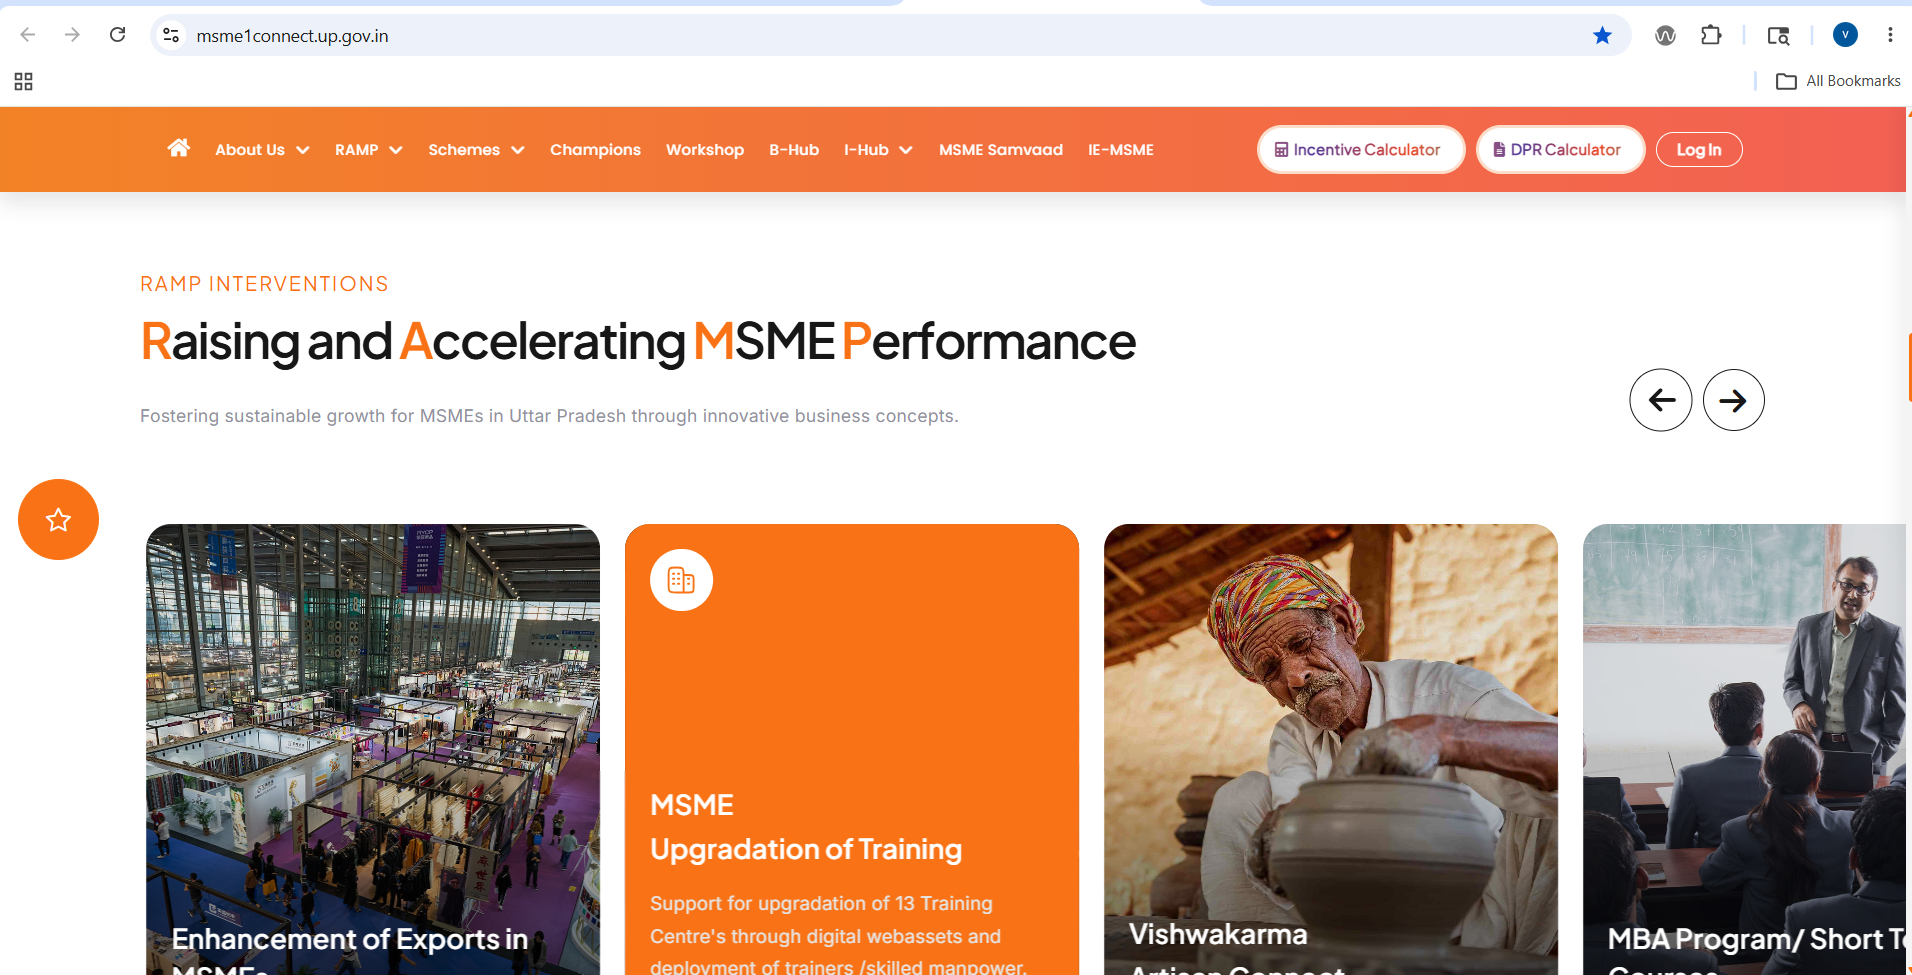
Task: Open the DPR Calculator
Action: [x=1561, y=149]
